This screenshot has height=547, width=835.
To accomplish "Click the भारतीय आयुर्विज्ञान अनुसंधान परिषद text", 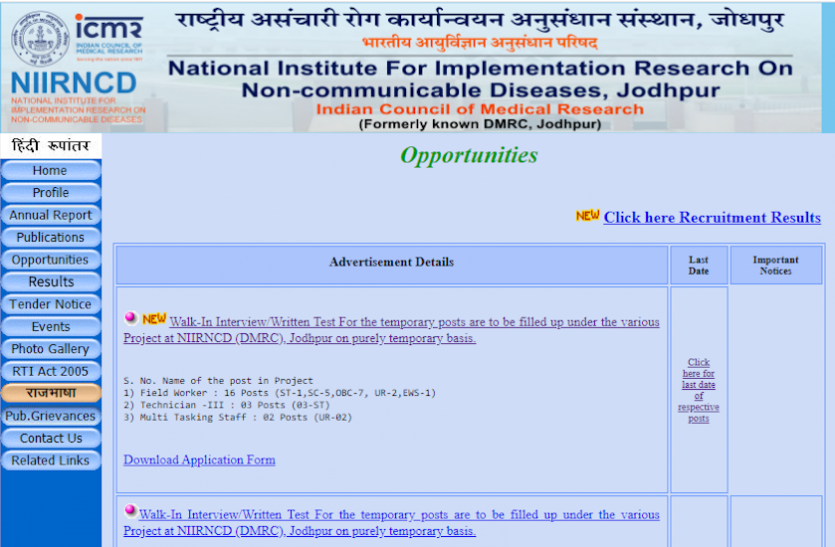I will tap(480, 43).
